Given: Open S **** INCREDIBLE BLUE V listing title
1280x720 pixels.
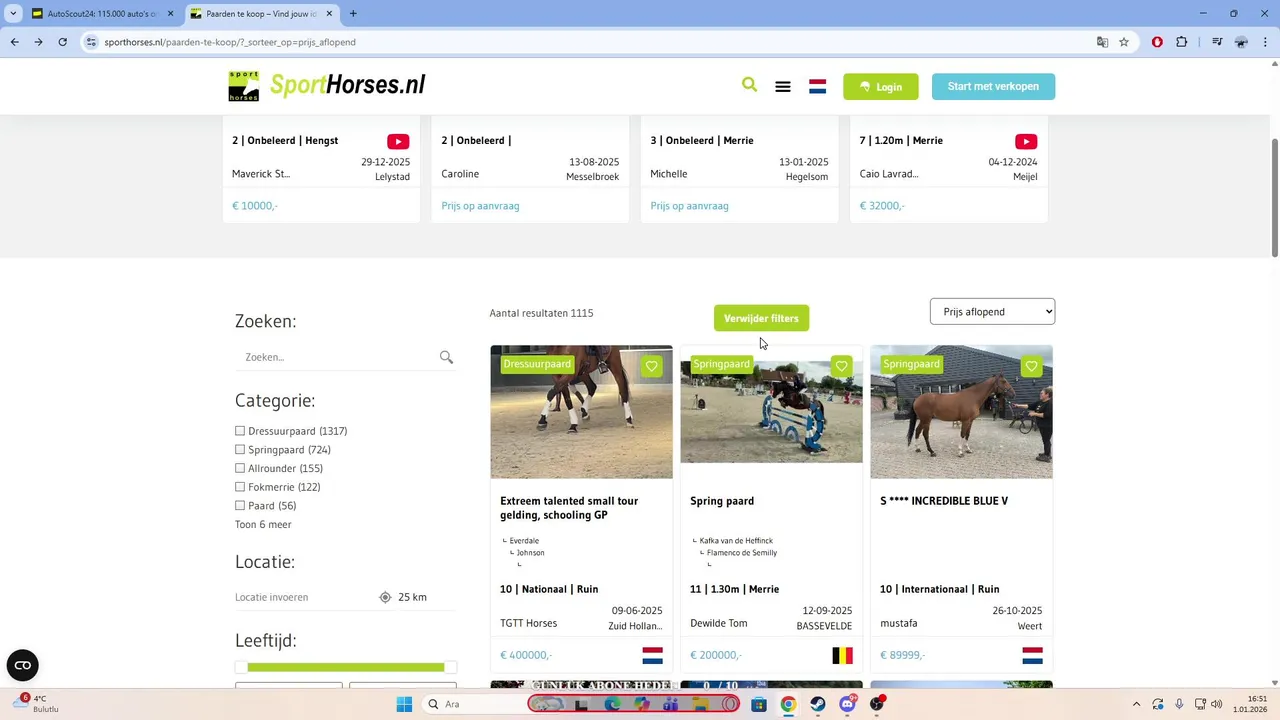Looking at the screenshot, I should 944,501.
